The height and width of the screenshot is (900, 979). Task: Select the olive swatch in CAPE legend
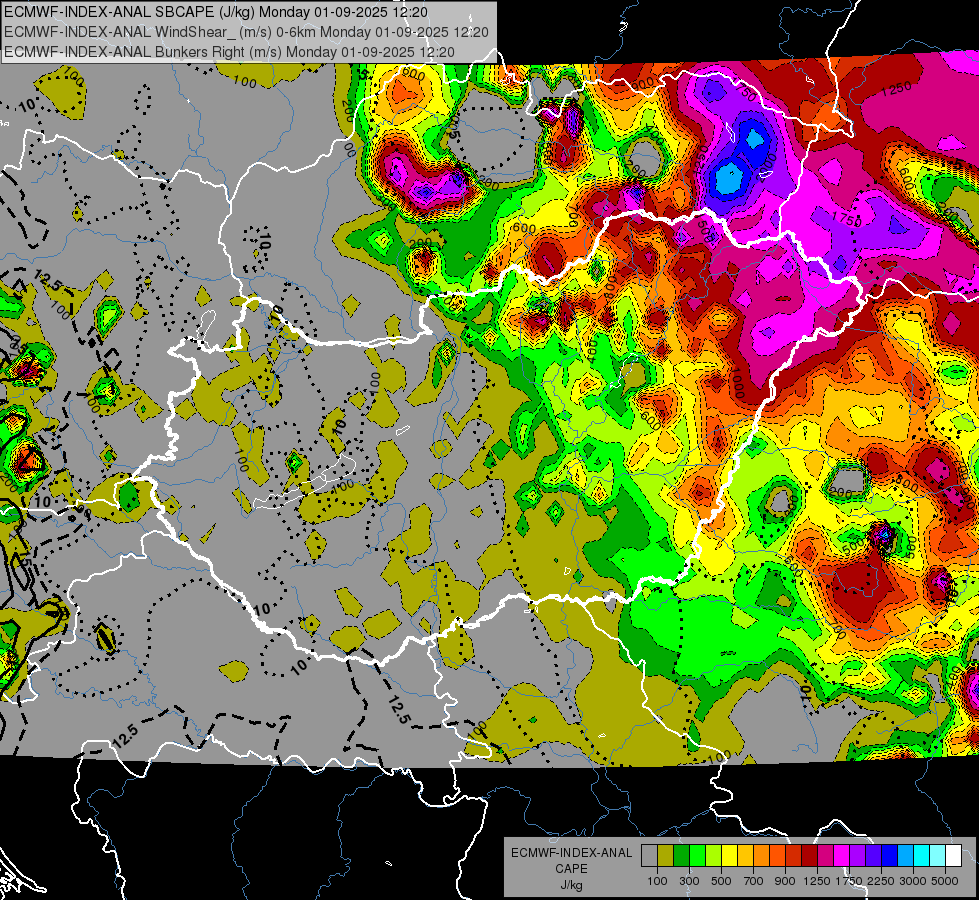[x=666, y=855]
